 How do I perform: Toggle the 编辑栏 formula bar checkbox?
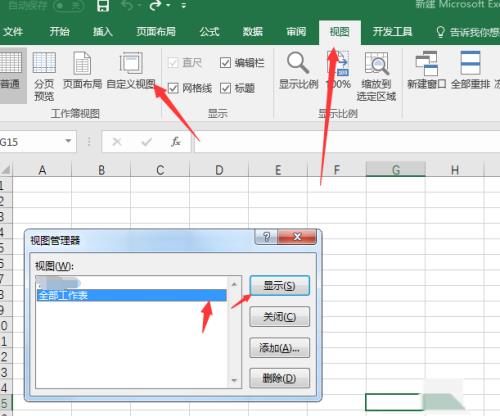225,63
